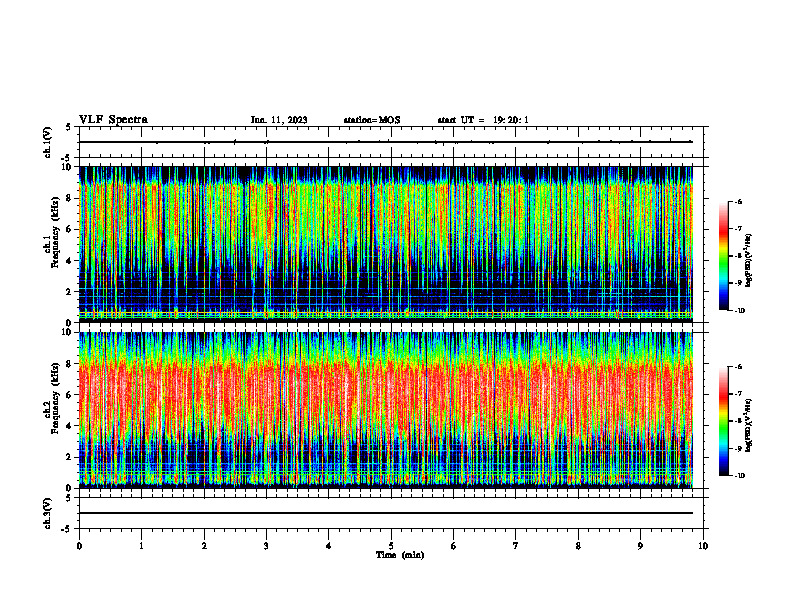This screenshot has width=792, height=612.
Task: Click the ch.1 voltage trace line
Action: pyautogui.click(x=385, y=142)
